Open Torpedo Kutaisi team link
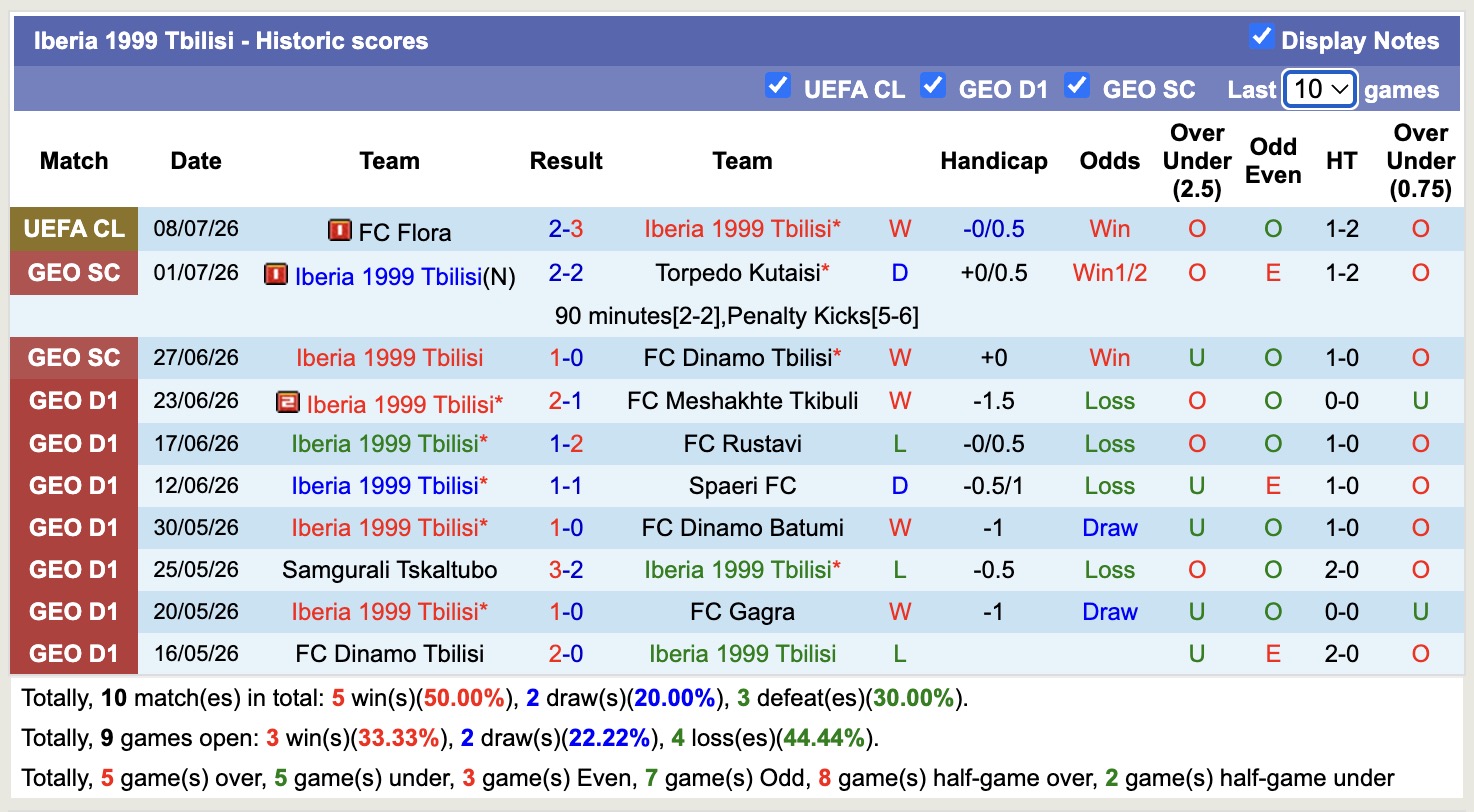Screen dimensions: 1474x812 738,273
